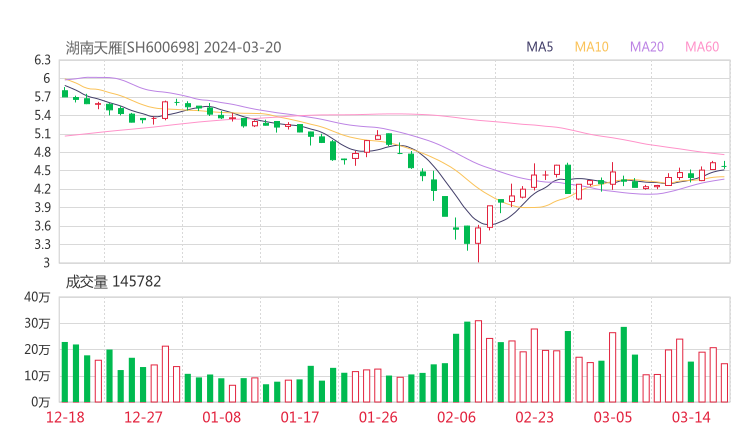This screenshot has width=740, height=440.
Task: Click the 30万 volume axis label
Action: point(37,323)
